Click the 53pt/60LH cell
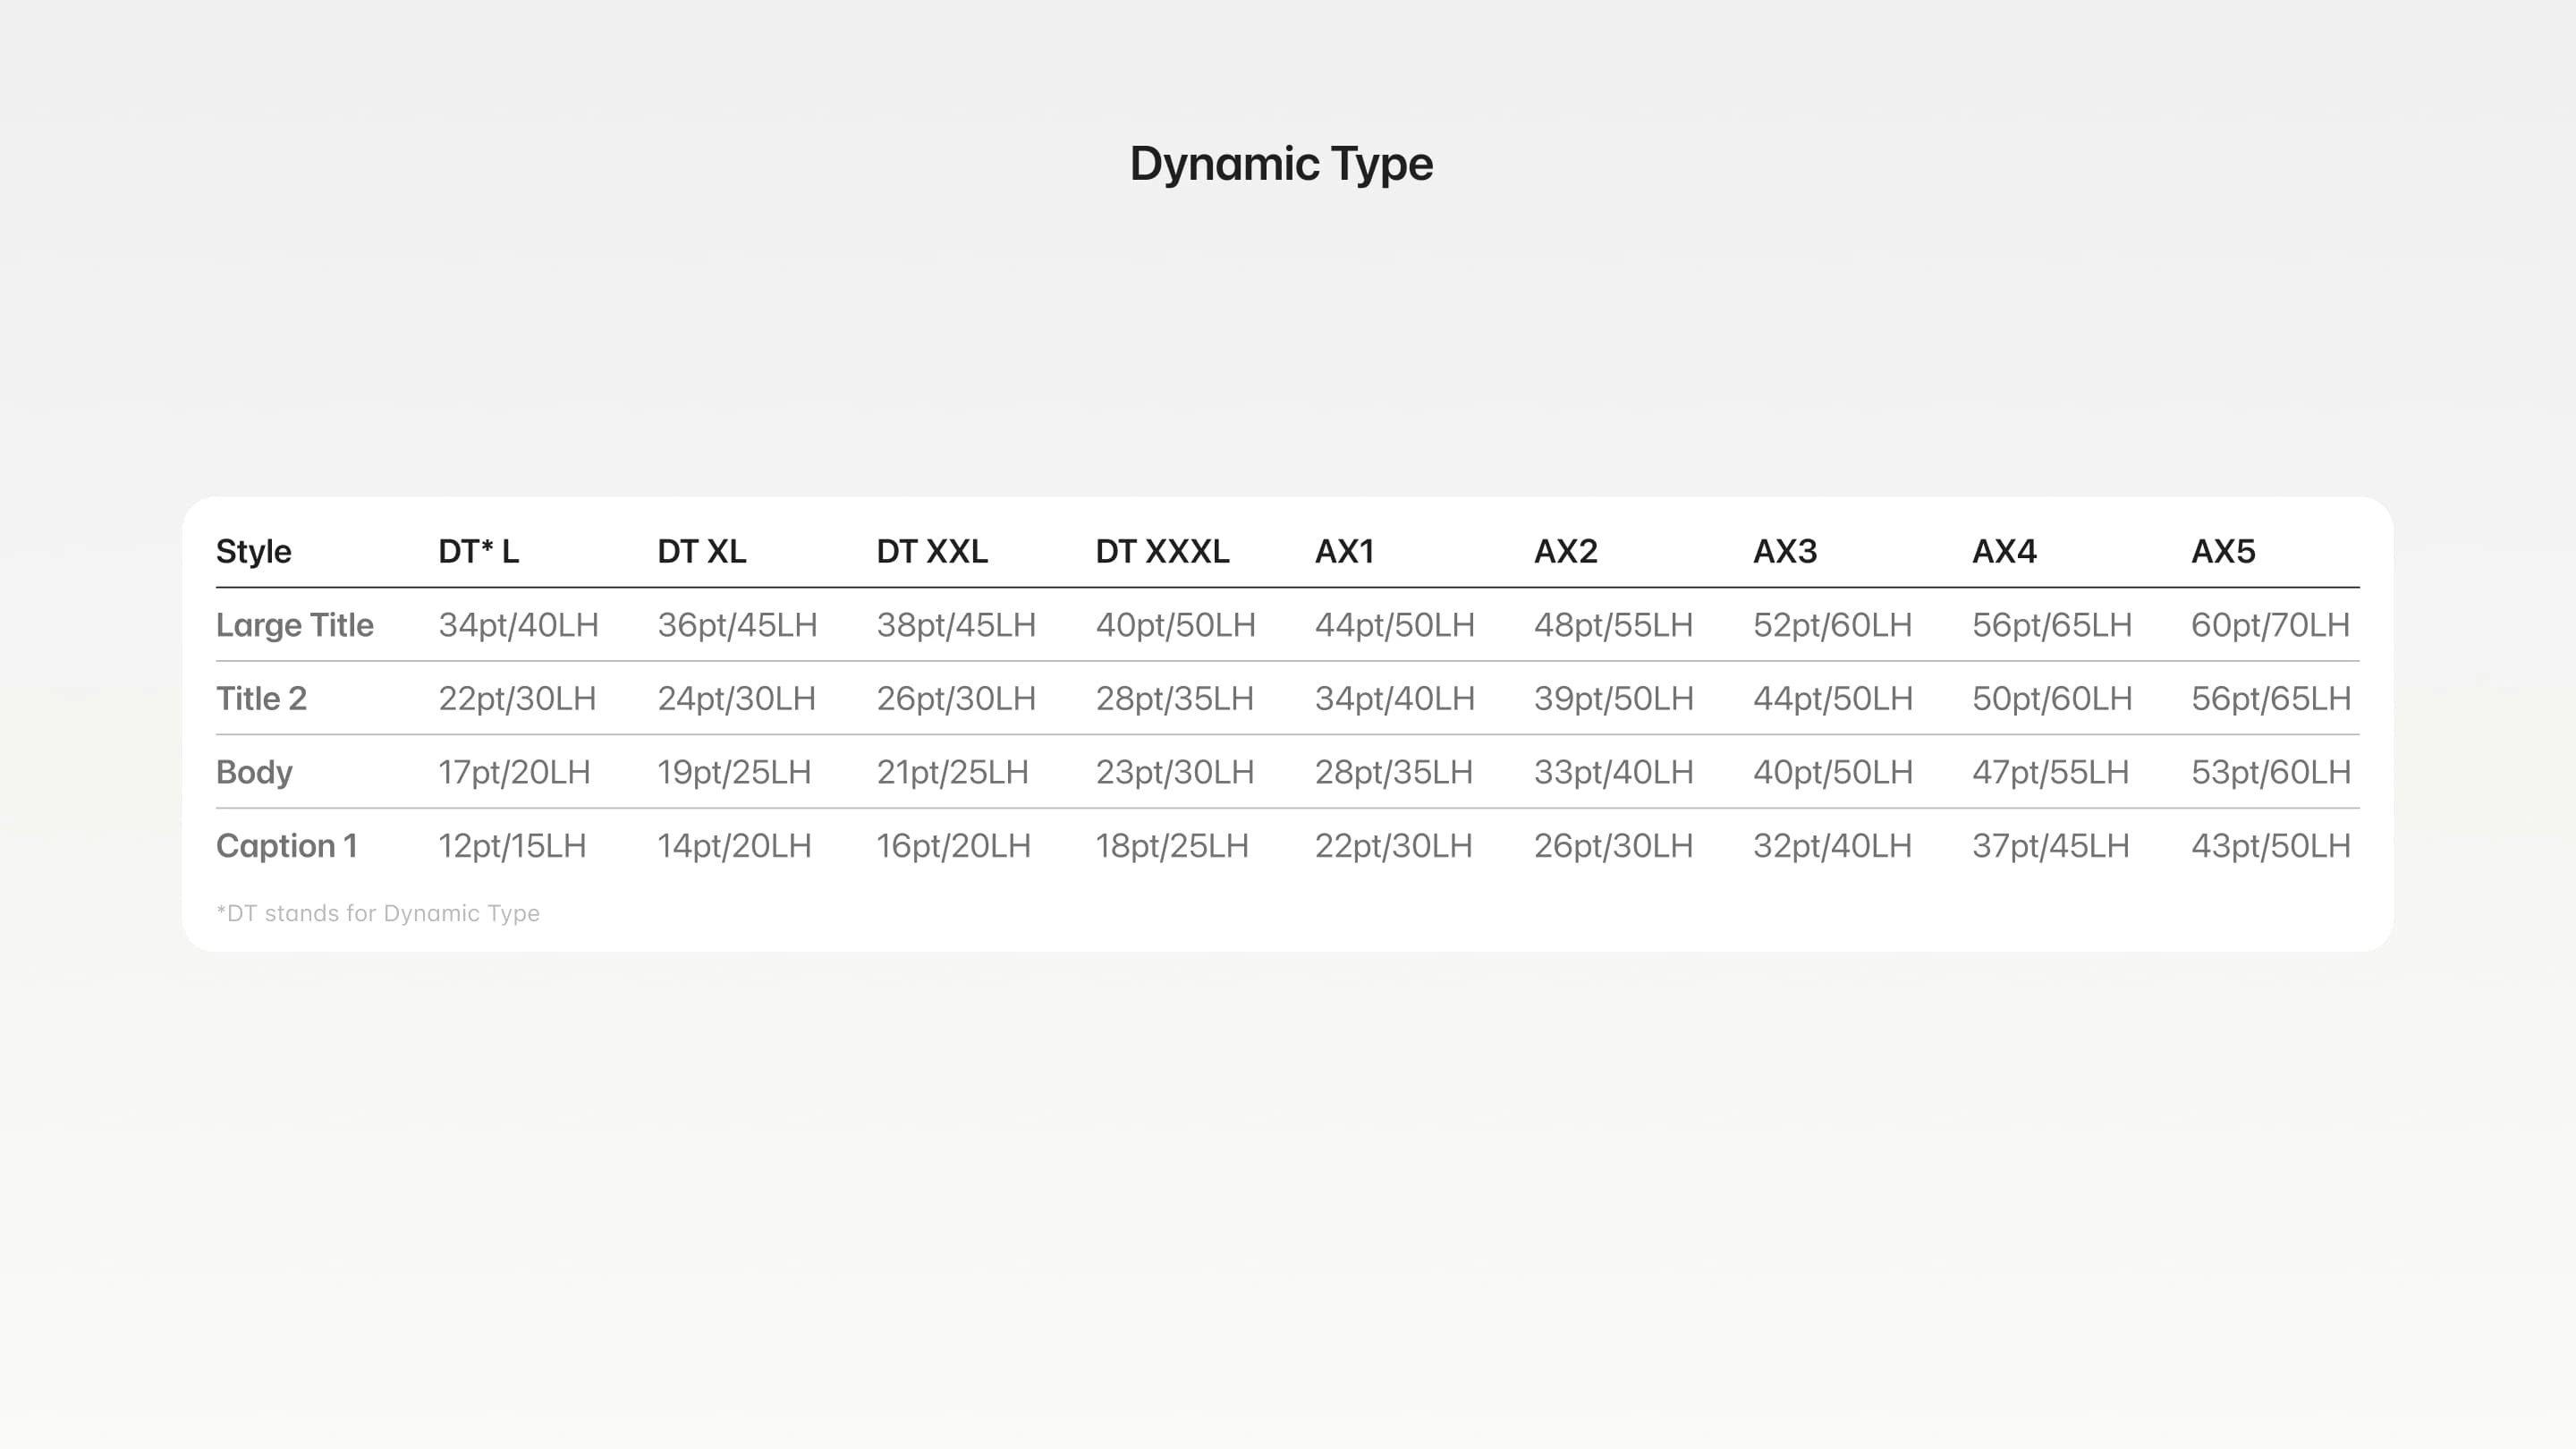2576x1449 pixels. (2271, 772)
